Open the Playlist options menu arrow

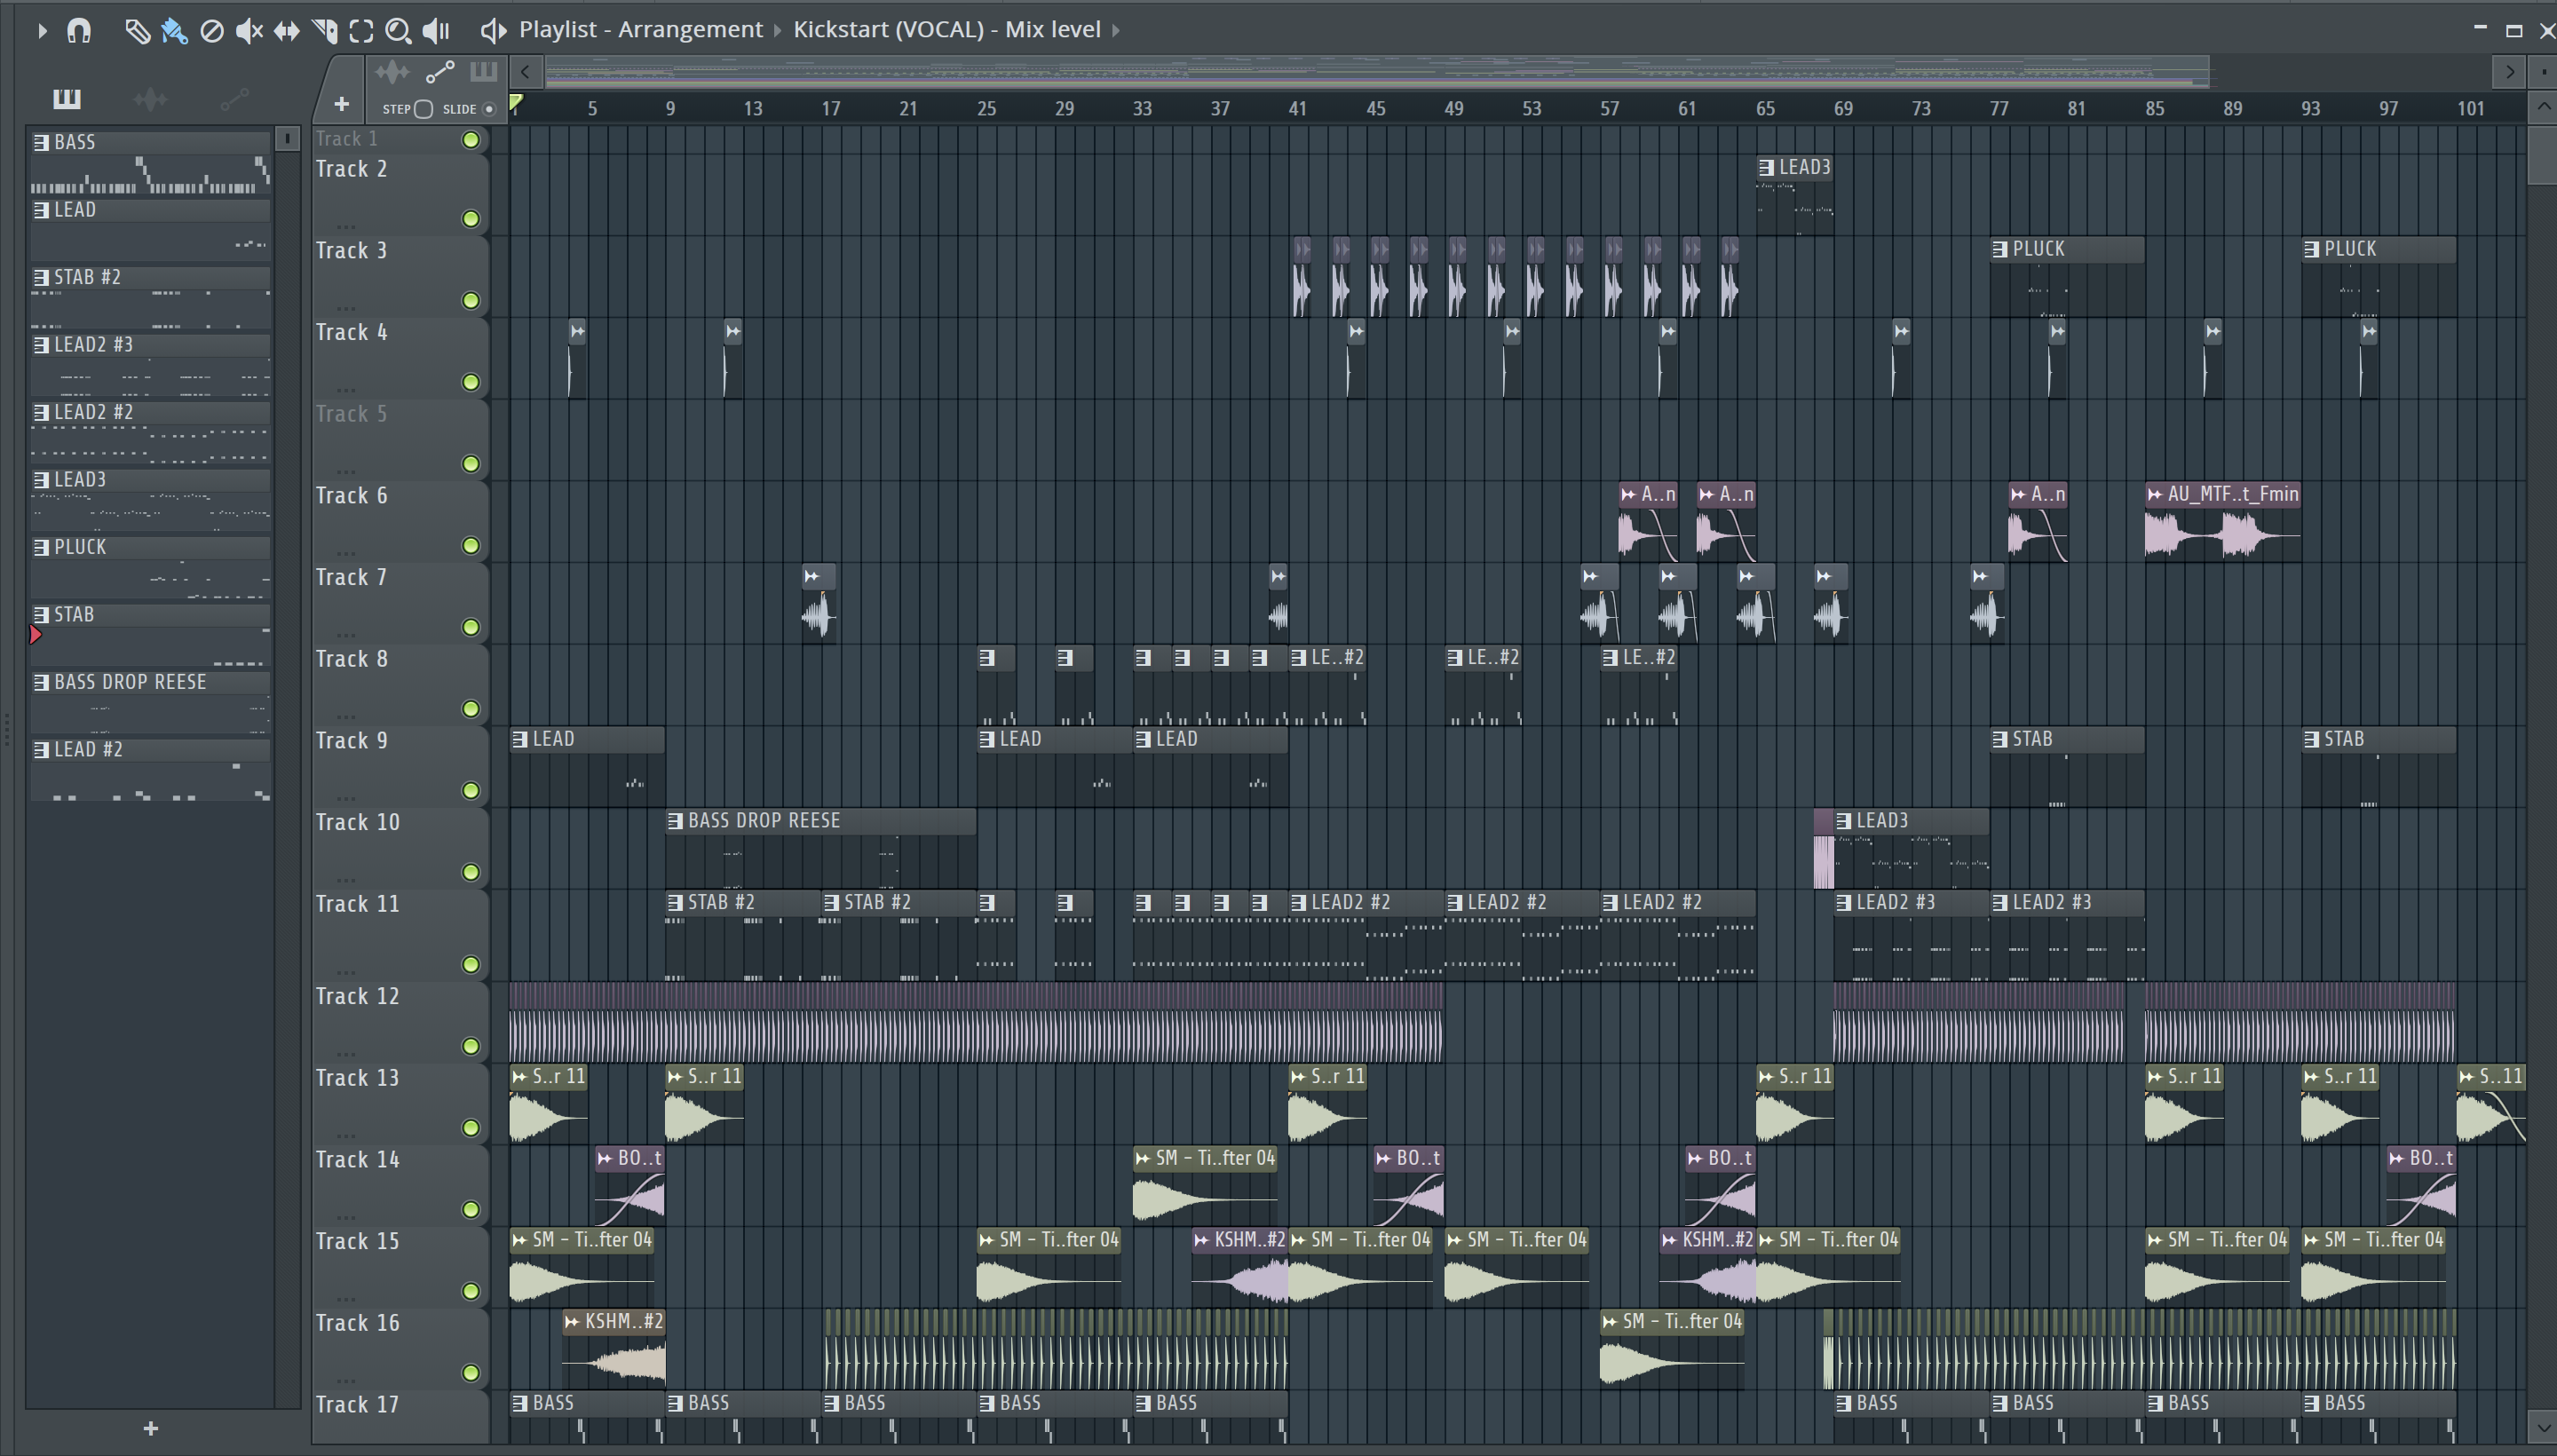point(41,31)
